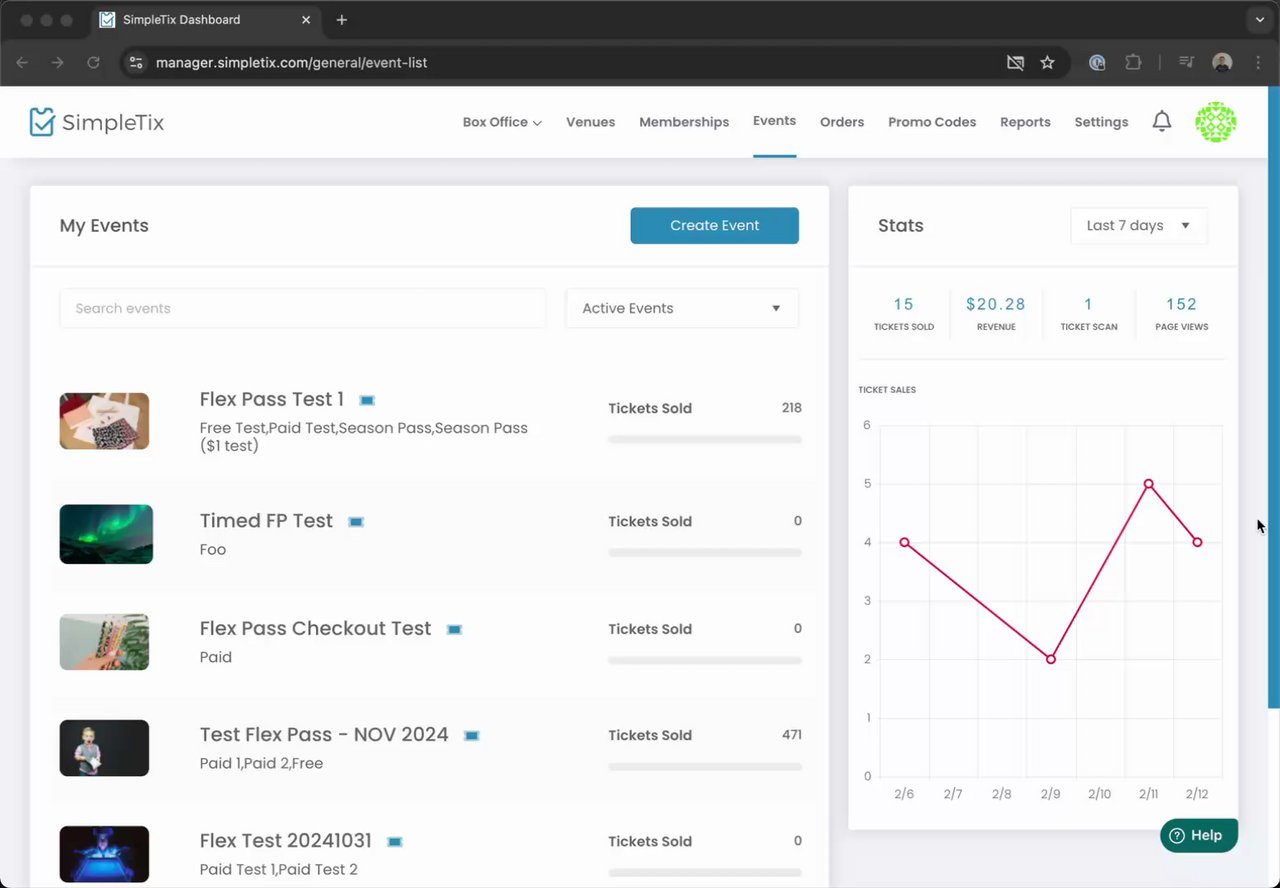Image resolution: width=1280 pixels, height=888 pixels.
Task: Click ticket icon next to Flex Pass Test 1
Action: click(367, 400)
